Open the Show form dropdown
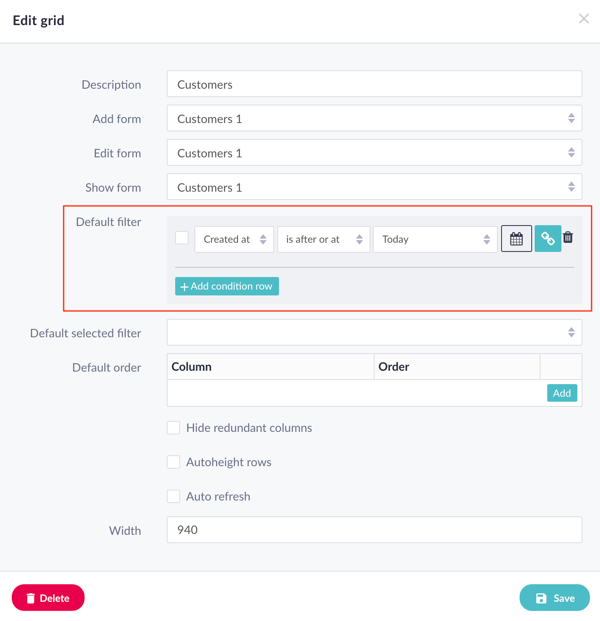 (374, 187)
